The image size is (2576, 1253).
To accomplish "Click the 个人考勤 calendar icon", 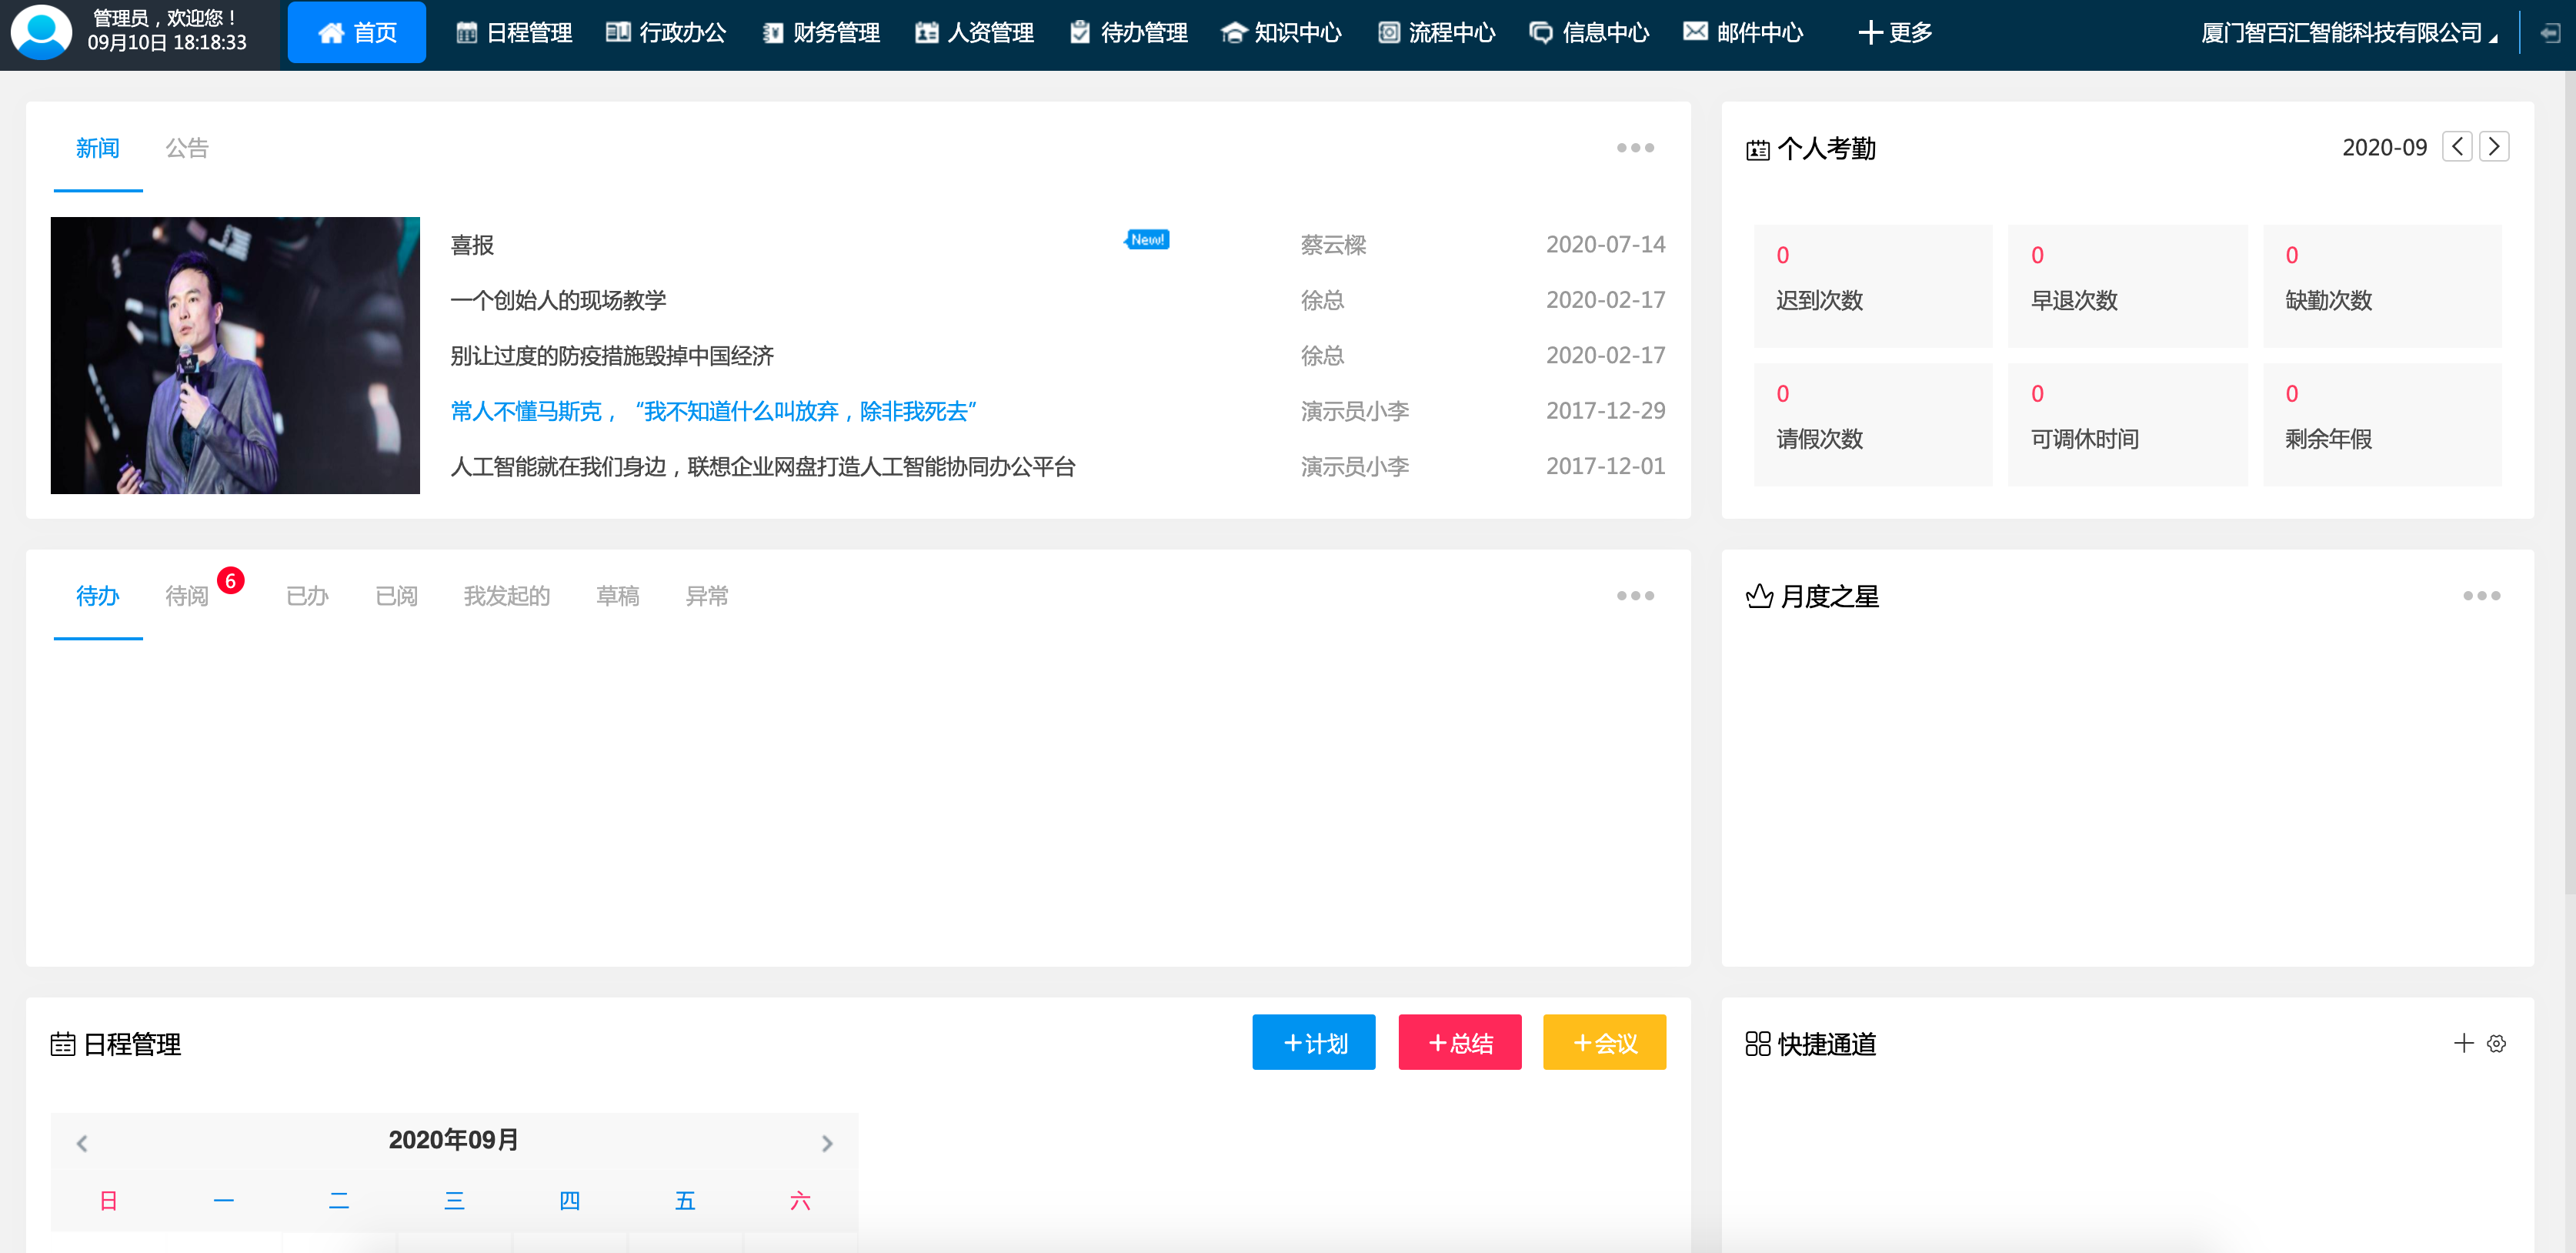I will tap(1757, 150).
